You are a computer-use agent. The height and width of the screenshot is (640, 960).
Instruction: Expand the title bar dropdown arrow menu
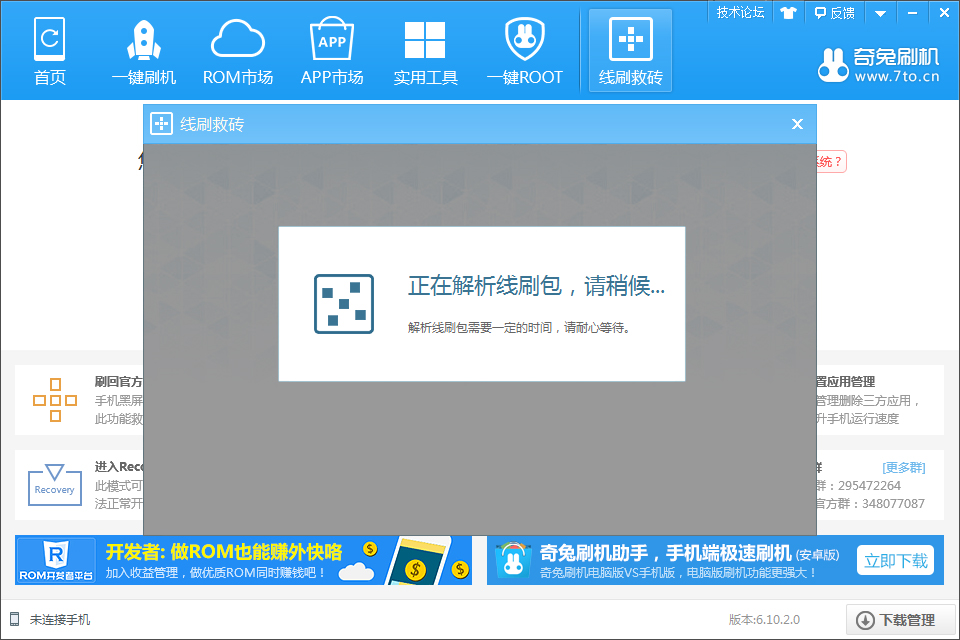[880, 13]
